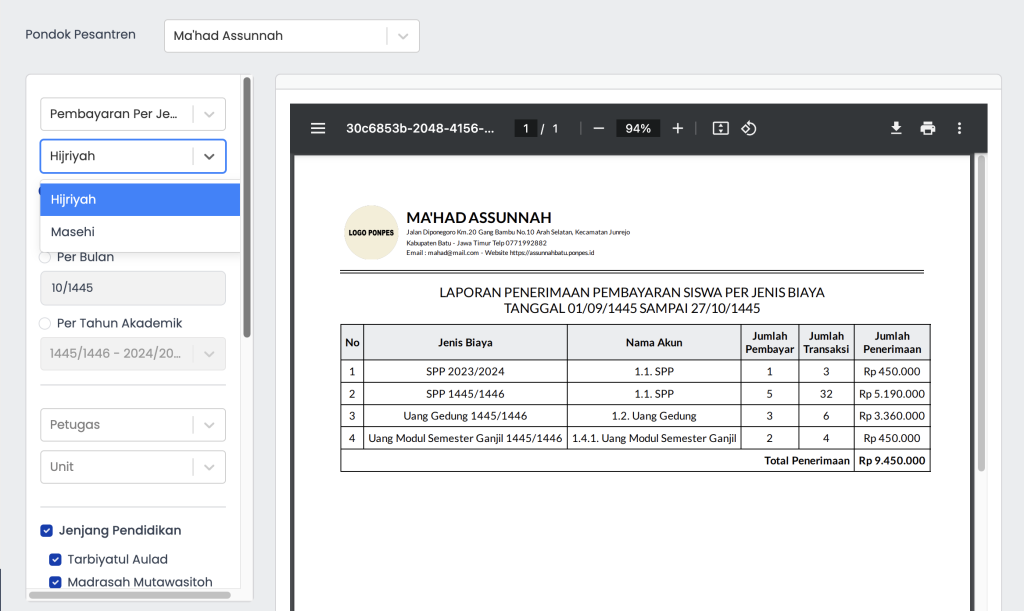
Task: Click the Jumlah Pembayar column header
Action: [x=769, y=343]
